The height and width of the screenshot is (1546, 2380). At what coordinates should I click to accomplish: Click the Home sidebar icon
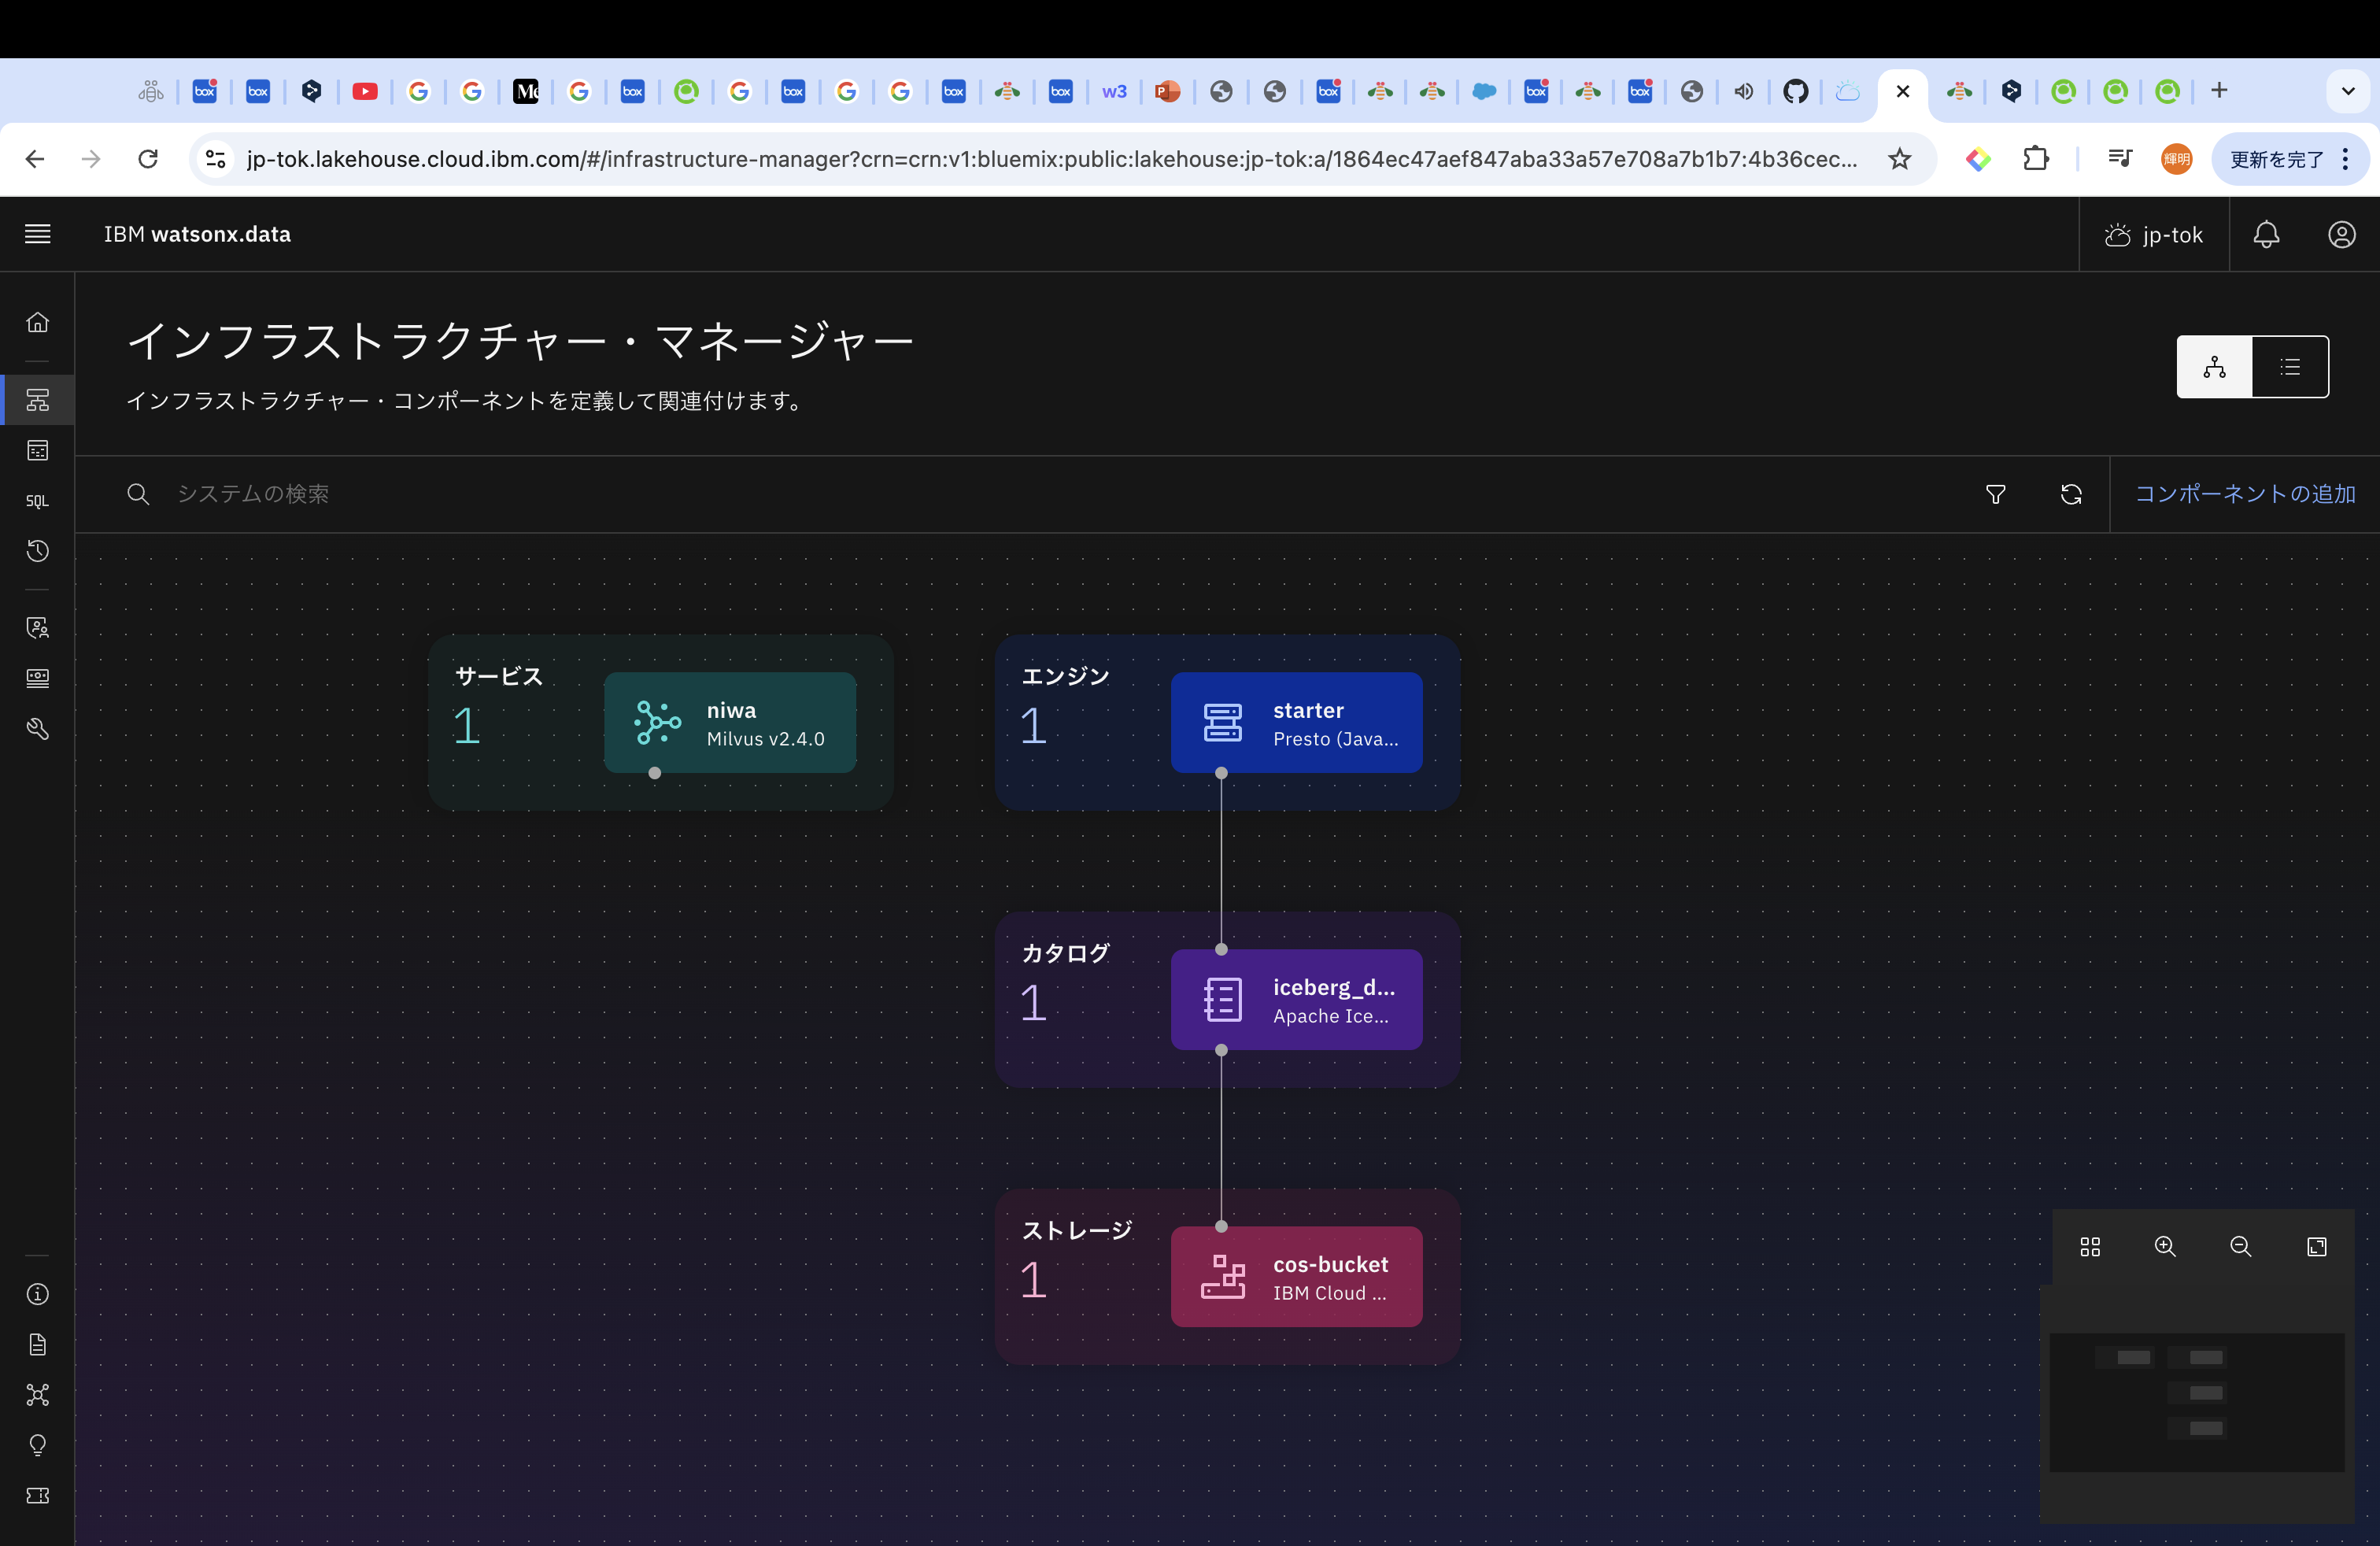38,322
